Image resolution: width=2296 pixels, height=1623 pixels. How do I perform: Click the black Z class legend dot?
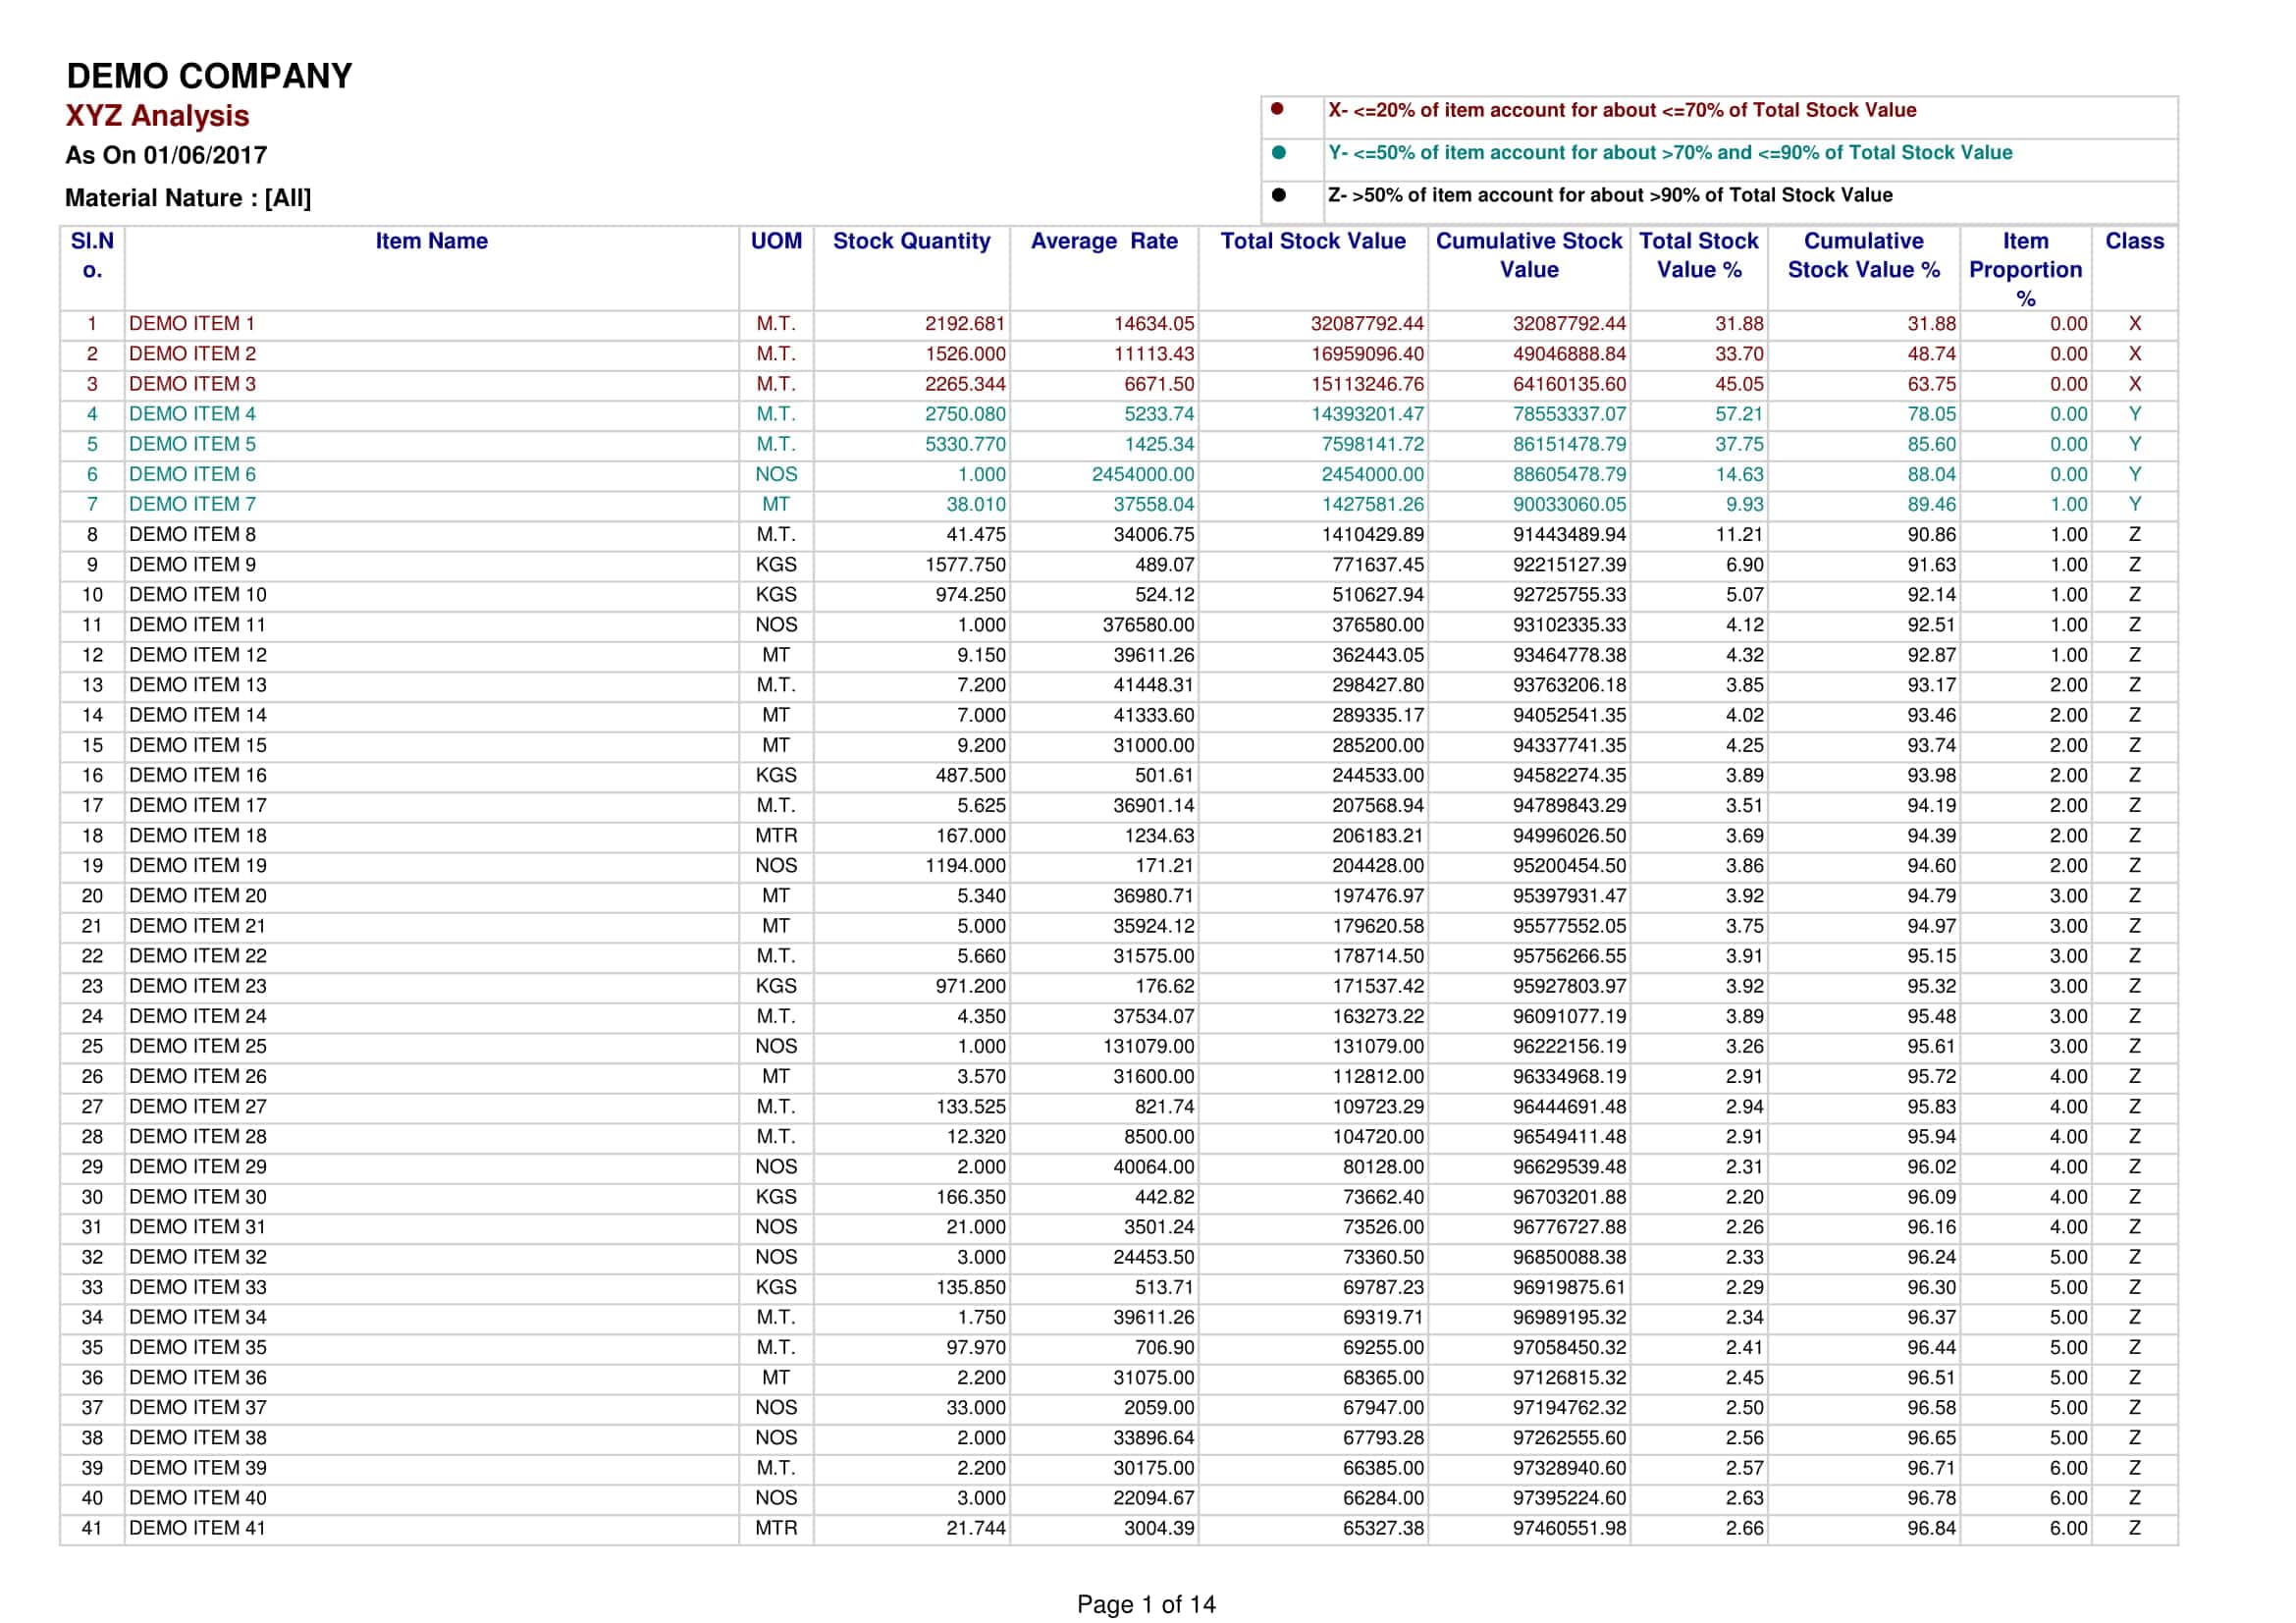pyautogui.click(x=1278, y=195)
